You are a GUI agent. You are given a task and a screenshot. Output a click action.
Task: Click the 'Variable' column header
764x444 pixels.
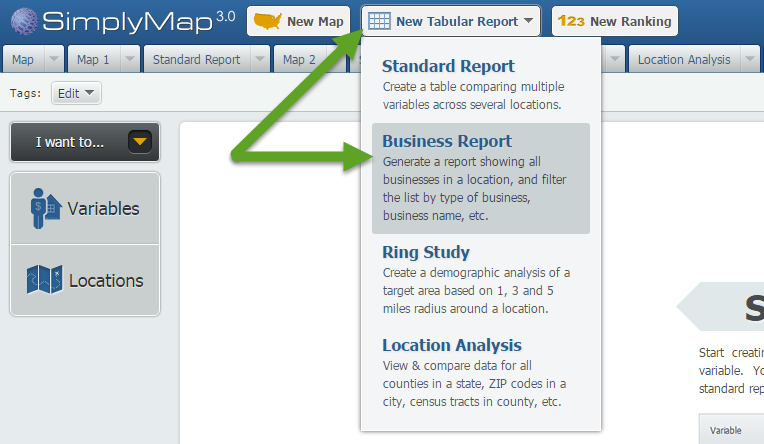(726, 430)
